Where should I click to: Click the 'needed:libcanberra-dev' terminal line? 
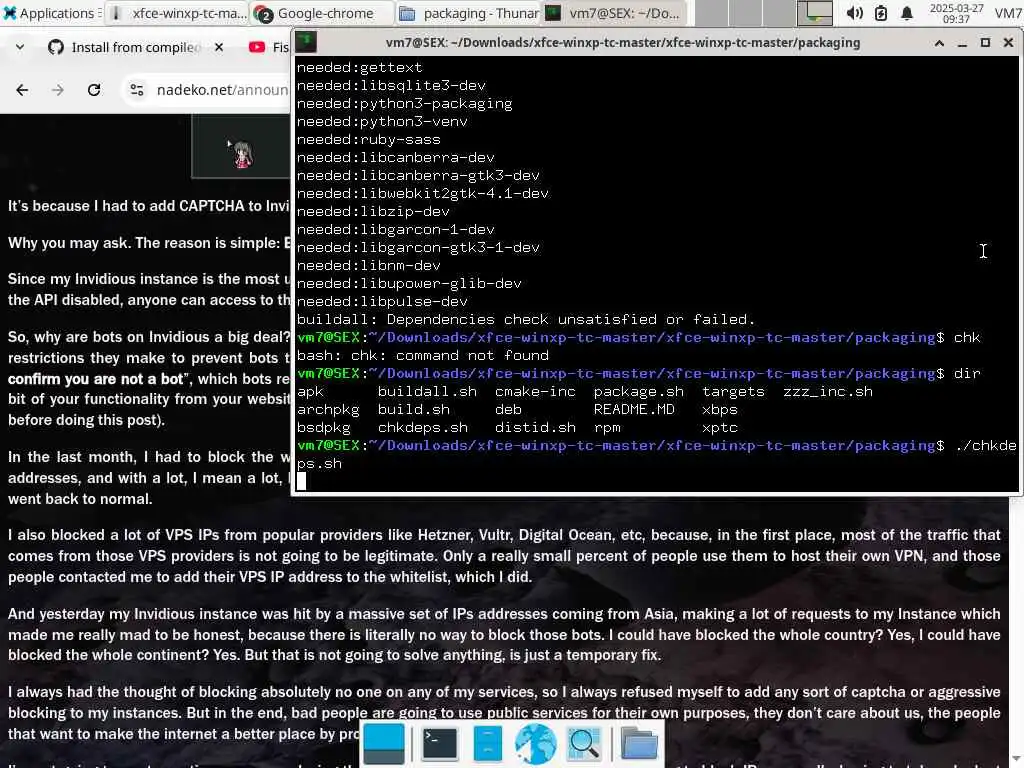396,157
